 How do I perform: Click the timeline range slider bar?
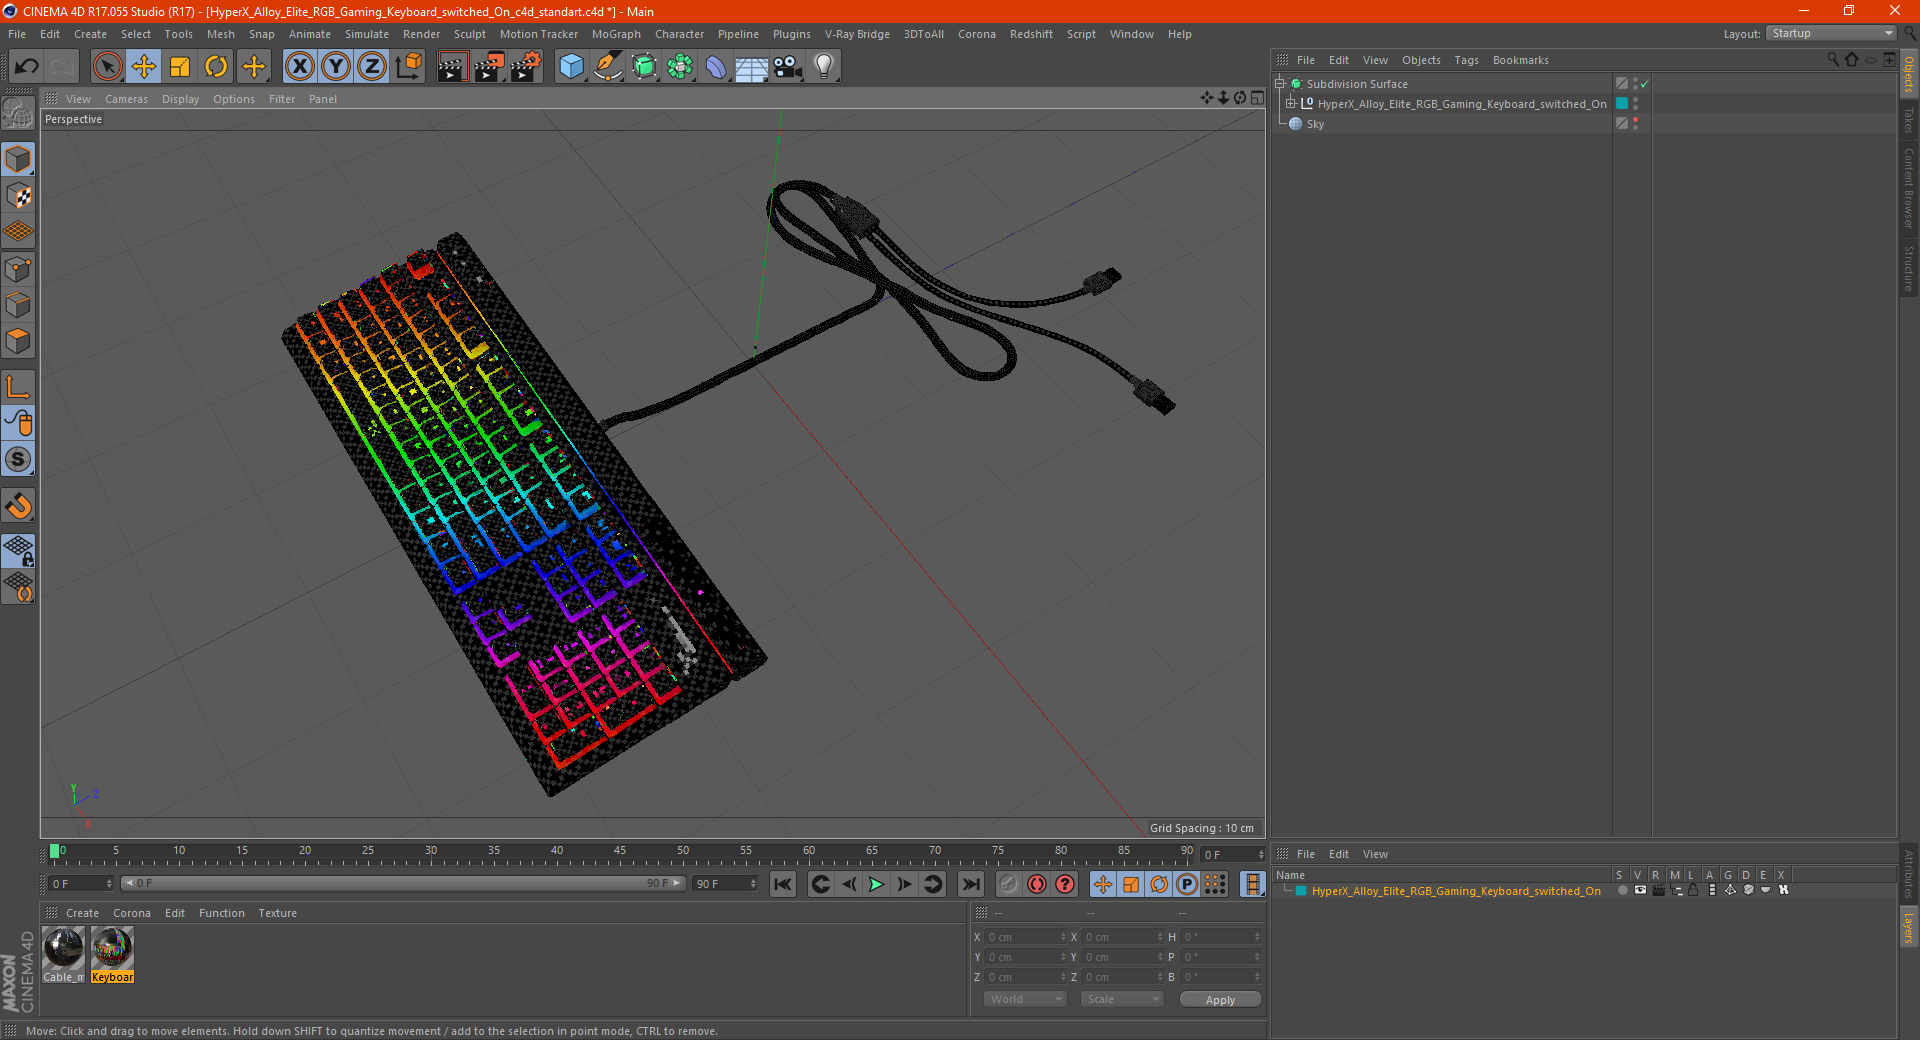(403, 883)
